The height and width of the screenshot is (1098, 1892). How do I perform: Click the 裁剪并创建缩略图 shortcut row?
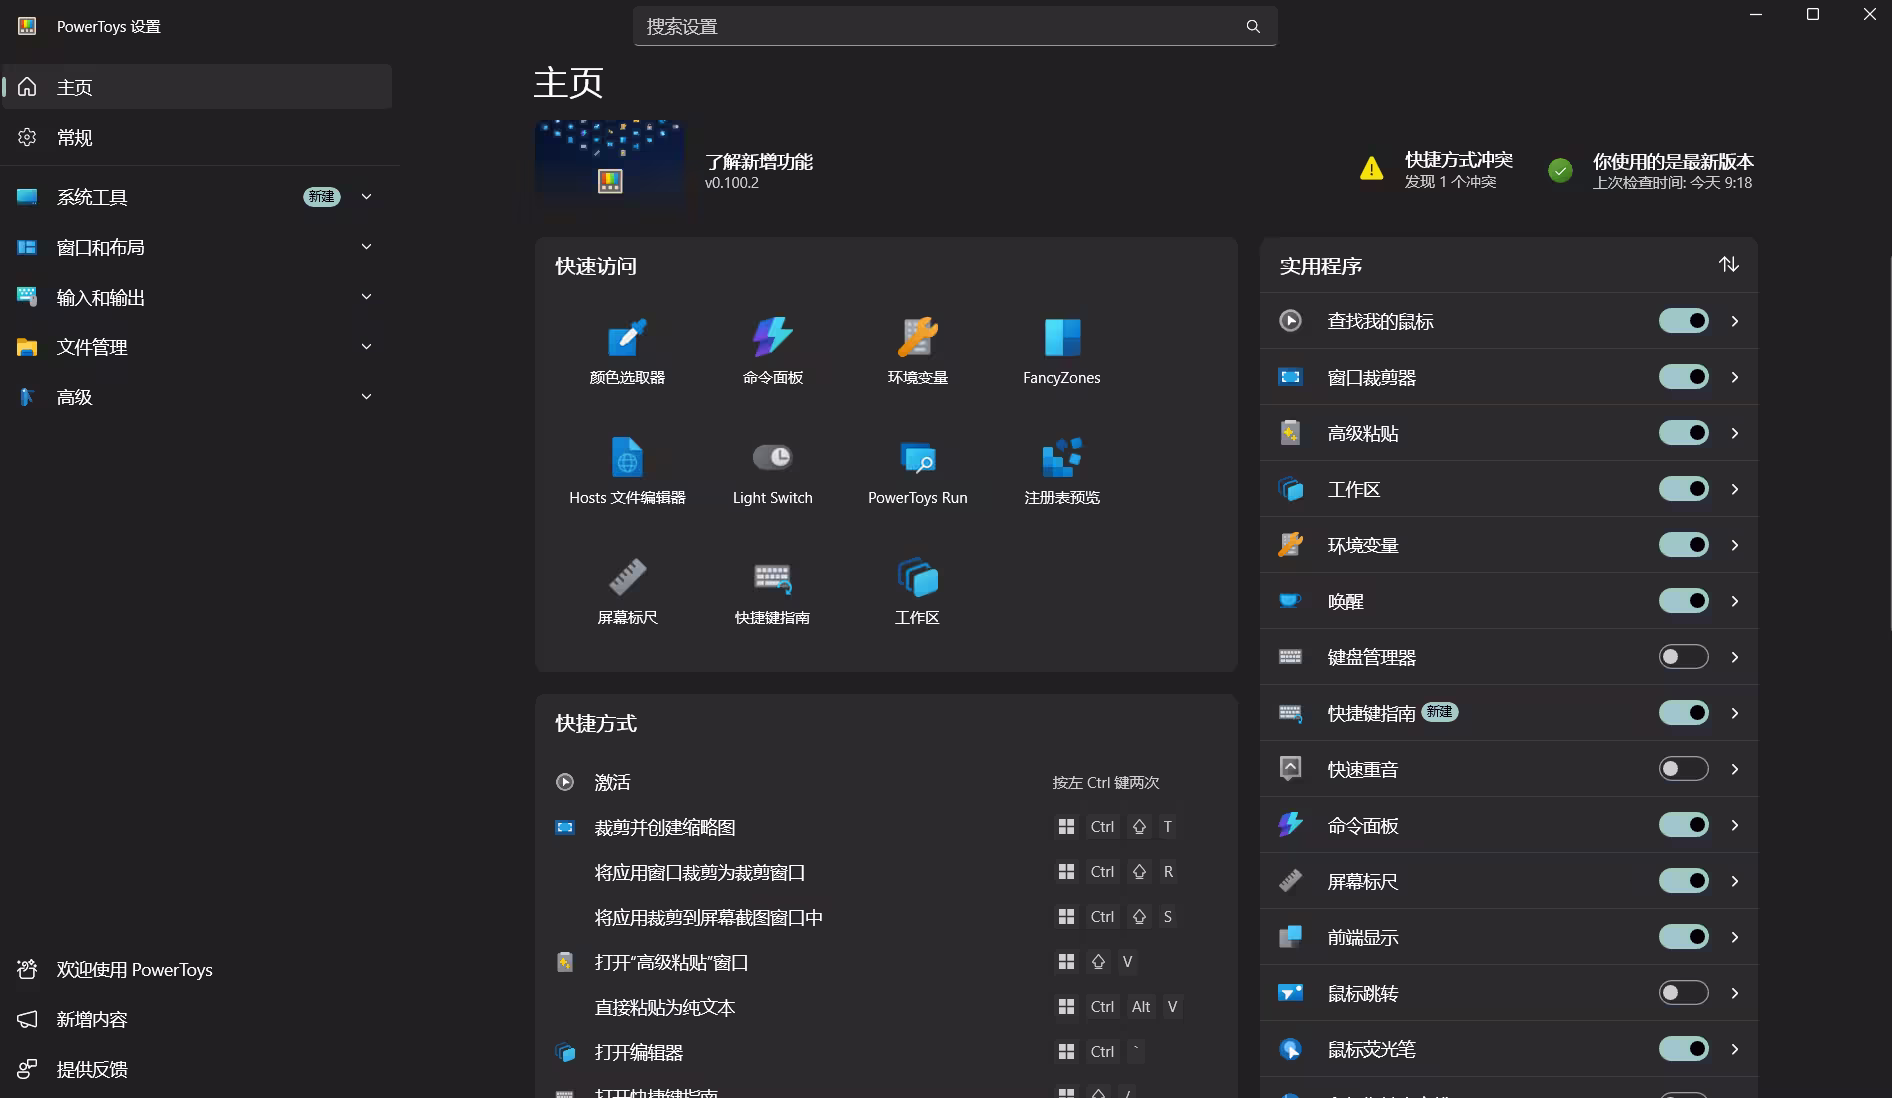[886, 827]
